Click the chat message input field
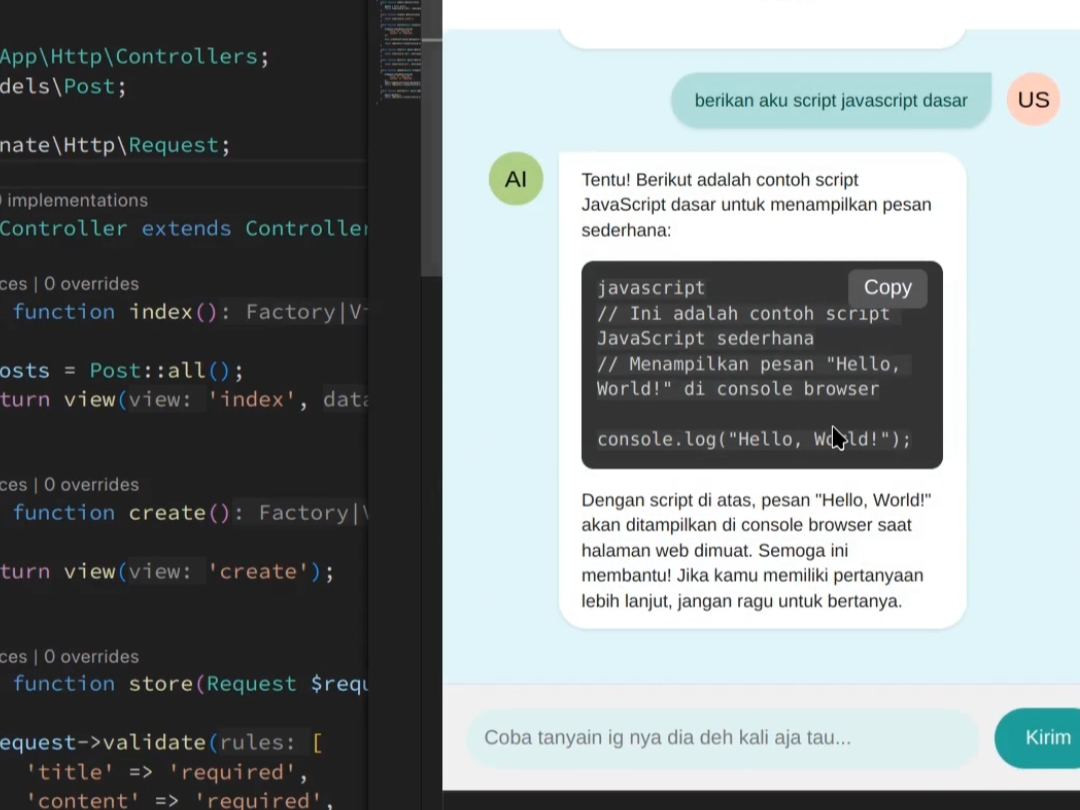The image size is (1080, 810). coord(720,737)
